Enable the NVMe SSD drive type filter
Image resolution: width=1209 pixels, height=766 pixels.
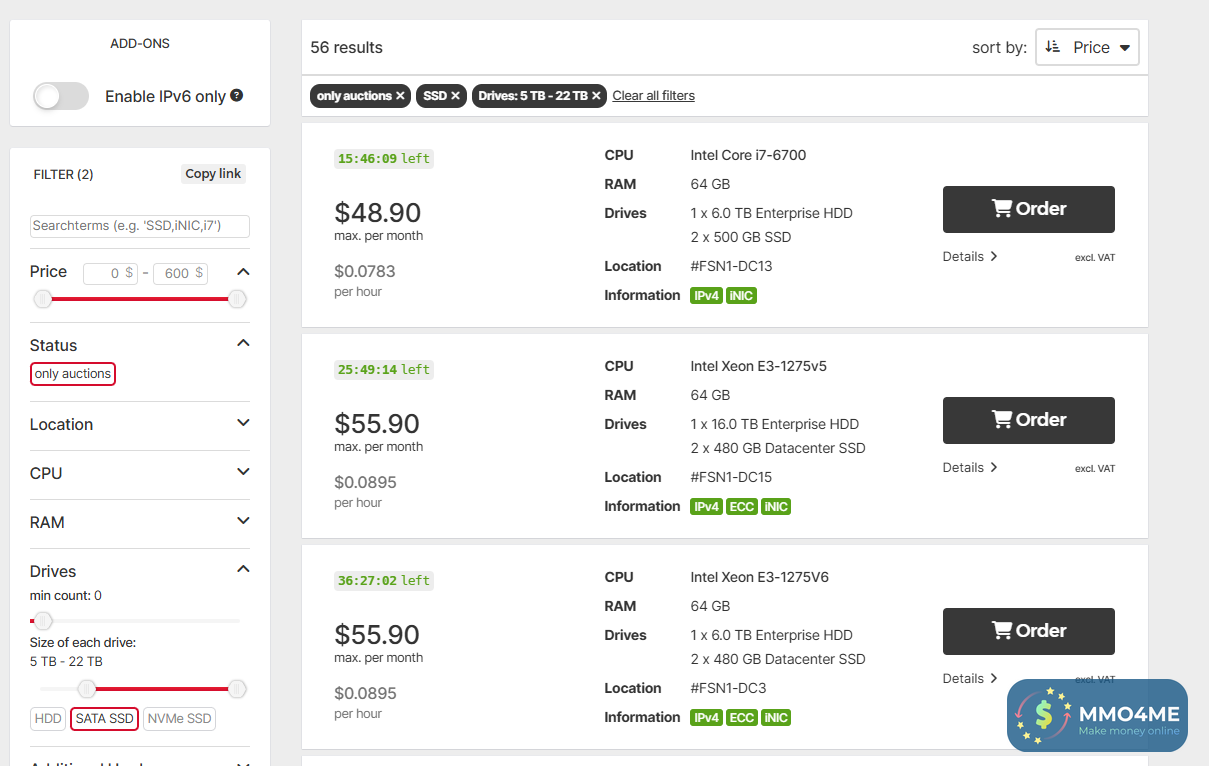click(179, 718)
